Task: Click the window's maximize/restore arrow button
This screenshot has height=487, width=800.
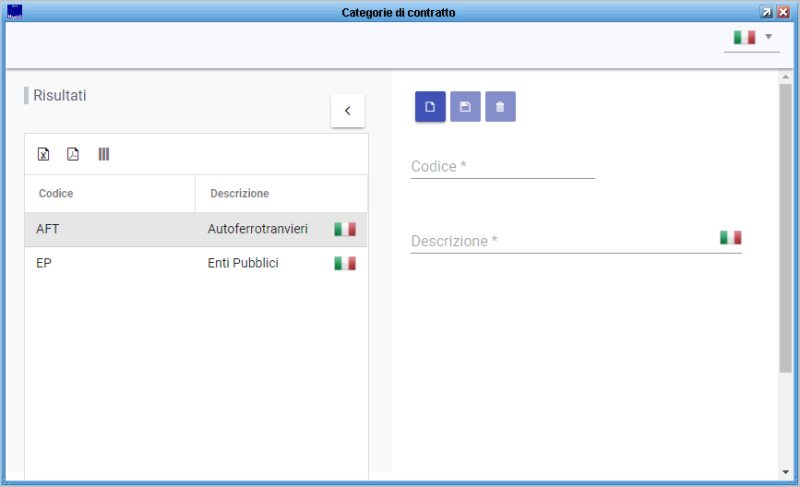Action: click(766, 12)
